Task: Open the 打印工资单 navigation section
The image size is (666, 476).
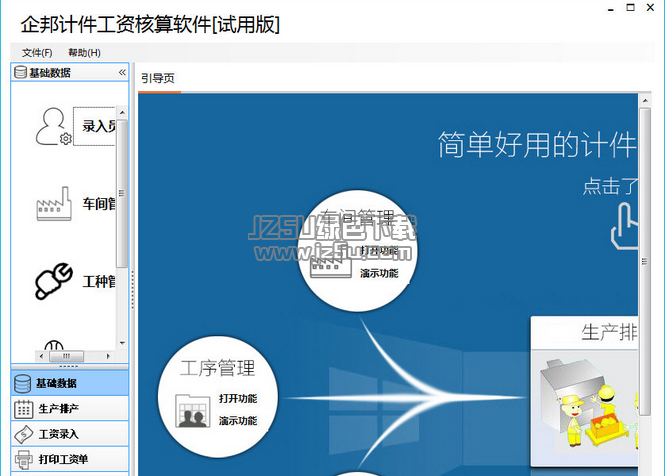Action: coord(70,459)
